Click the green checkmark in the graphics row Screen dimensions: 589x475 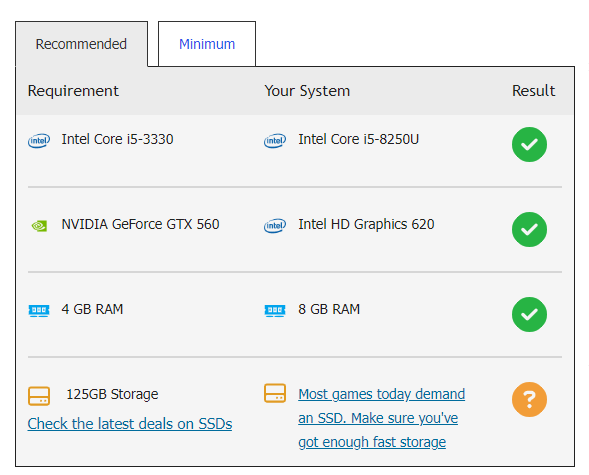pyautogui.click(x=529, y=229)
